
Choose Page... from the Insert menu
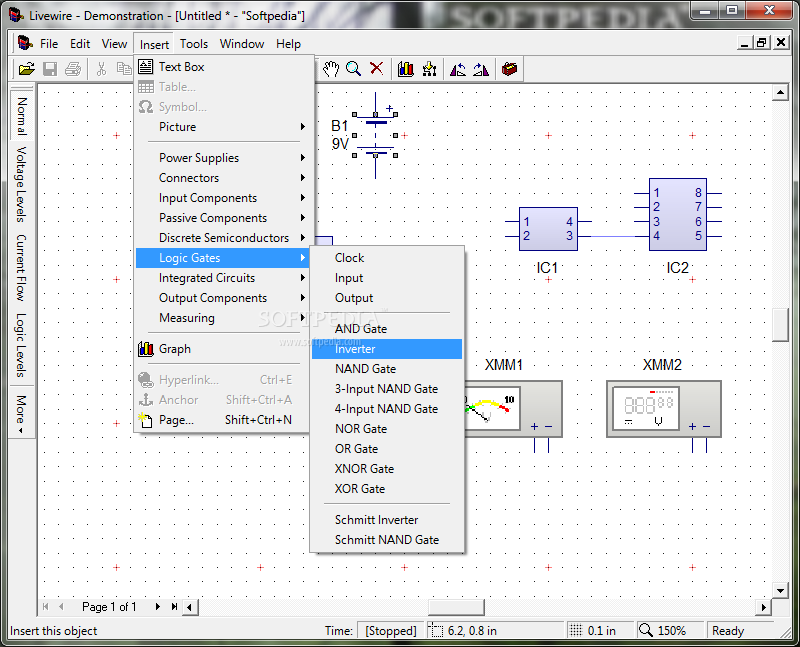pyautogui.click(x=224, y=420)
